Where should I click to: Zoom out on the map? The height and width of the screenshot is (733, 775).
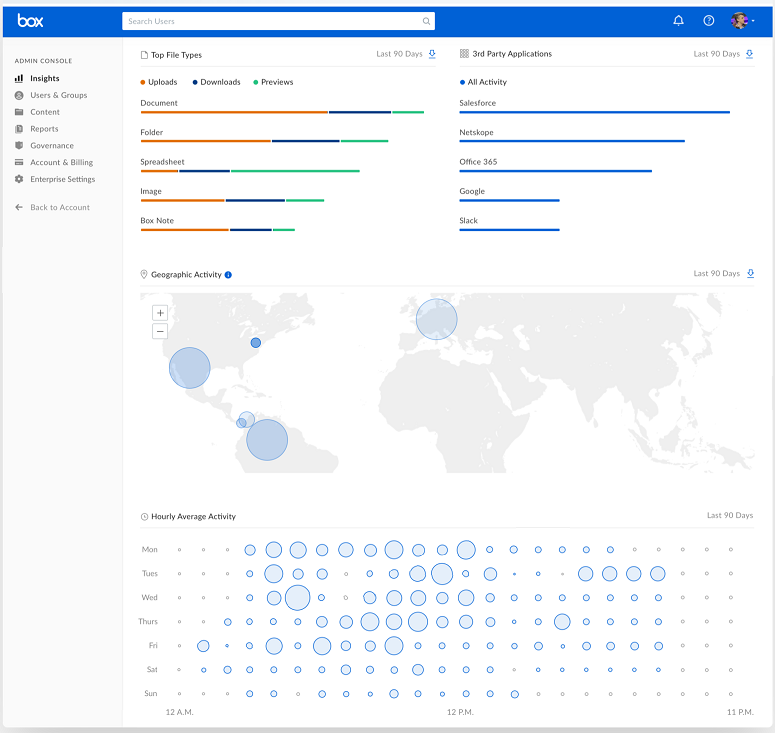[160, 331]
